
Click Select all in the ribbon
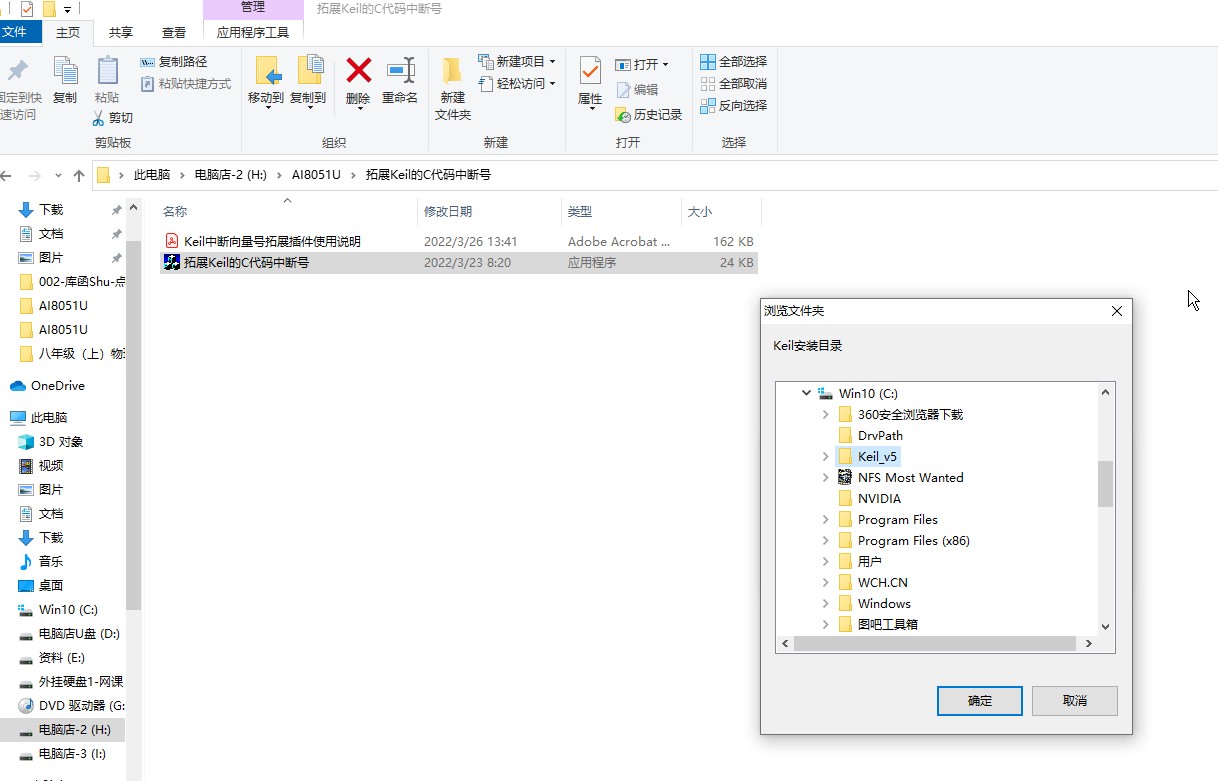734,62
